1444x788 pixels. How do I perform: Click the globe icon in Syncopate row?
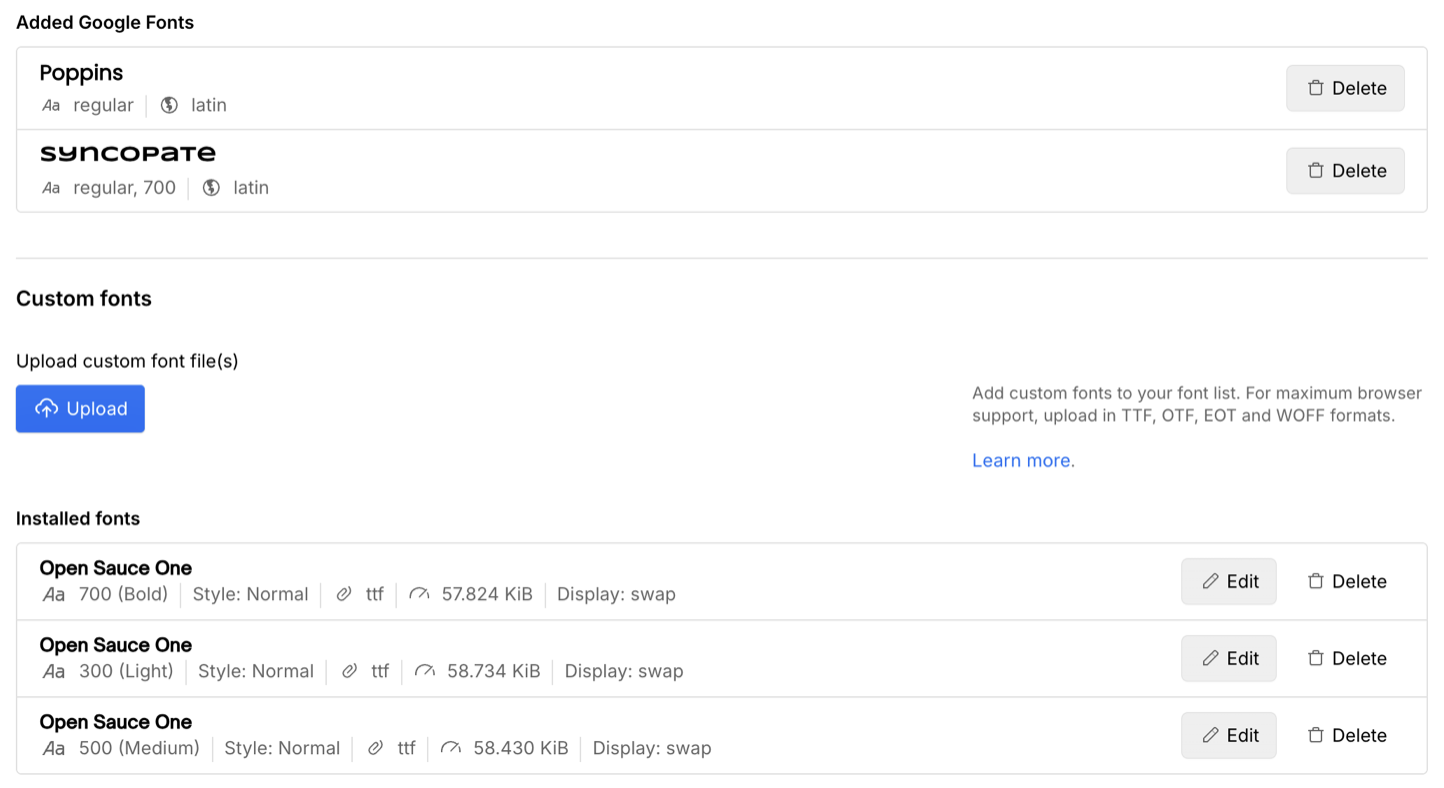(211, 188)
